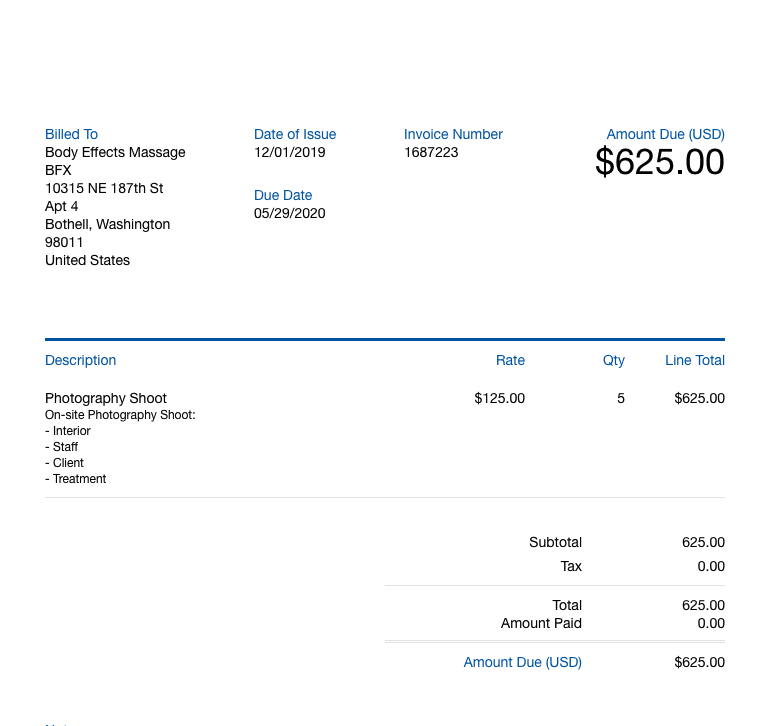Click the Subtotal label

pyautogui.click(x=556, y=542)
